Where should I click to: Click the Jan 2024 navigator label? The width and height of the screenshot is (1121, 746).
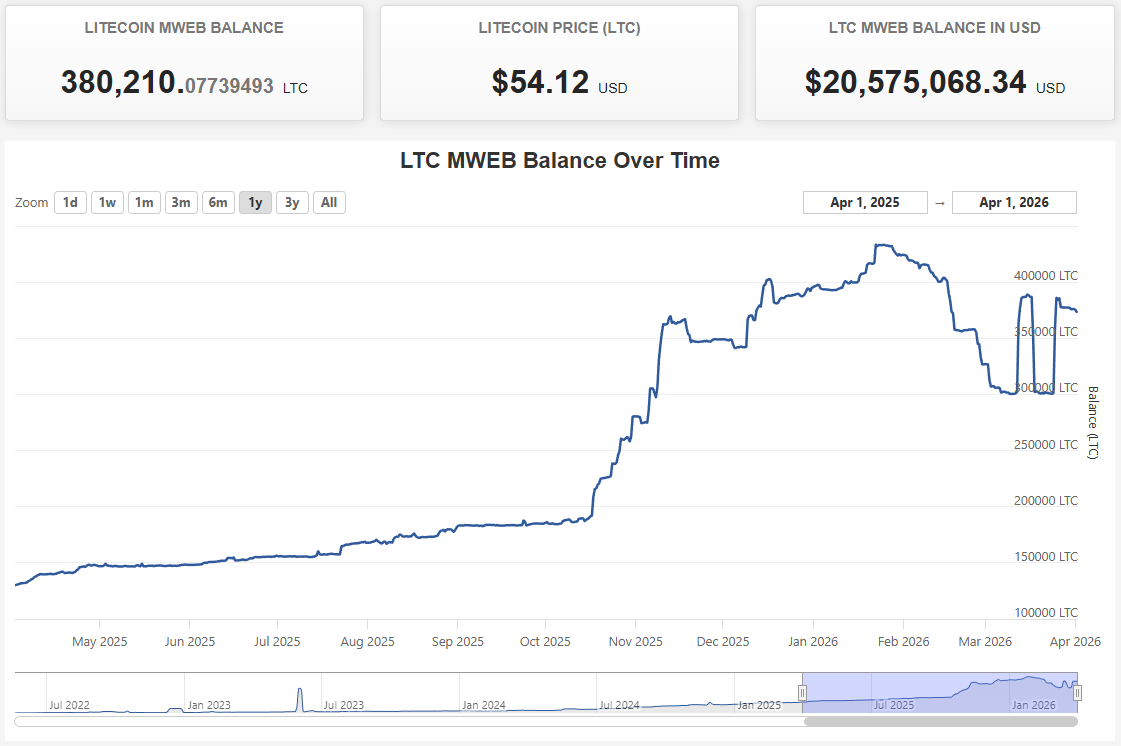483,705
